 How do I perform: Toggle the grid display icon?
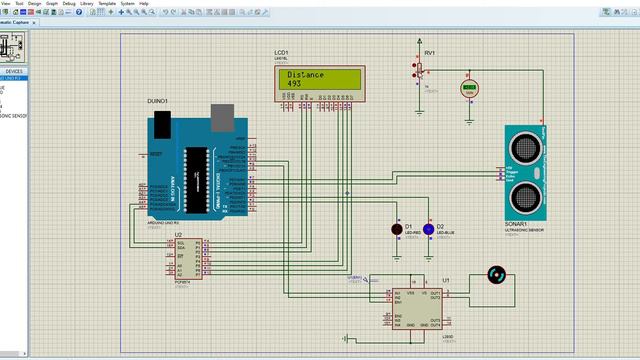click(100, 12)
